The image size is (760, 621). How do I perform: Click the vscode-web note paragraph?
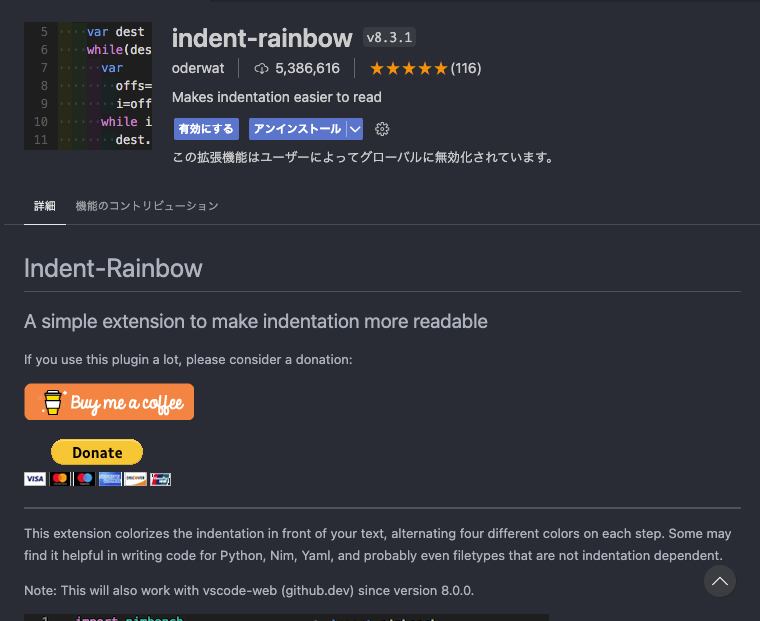click(249, 590)
